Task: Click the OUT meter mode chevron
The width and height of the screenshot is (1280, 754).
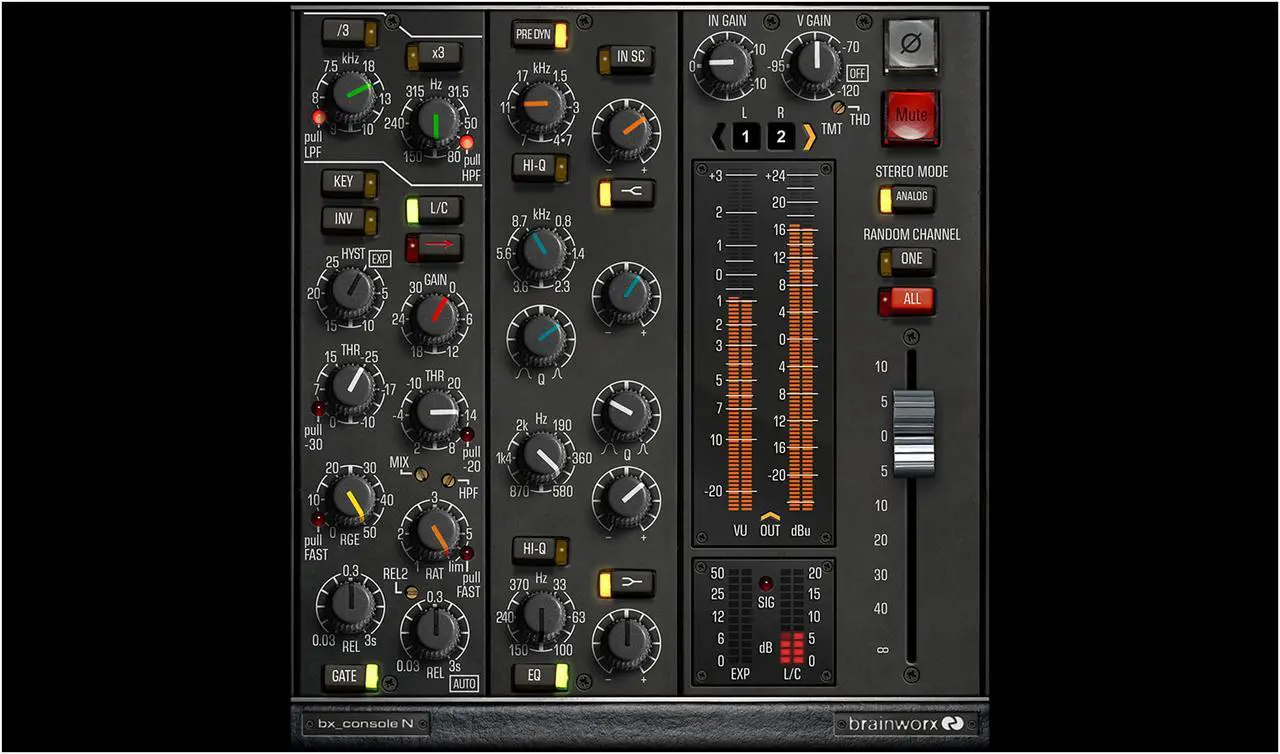Action: tap(770, 516)
